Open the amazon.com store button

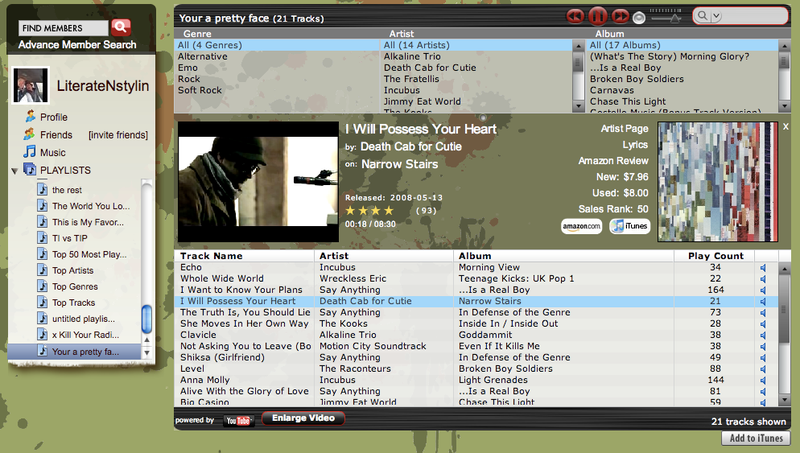(582, 226)
